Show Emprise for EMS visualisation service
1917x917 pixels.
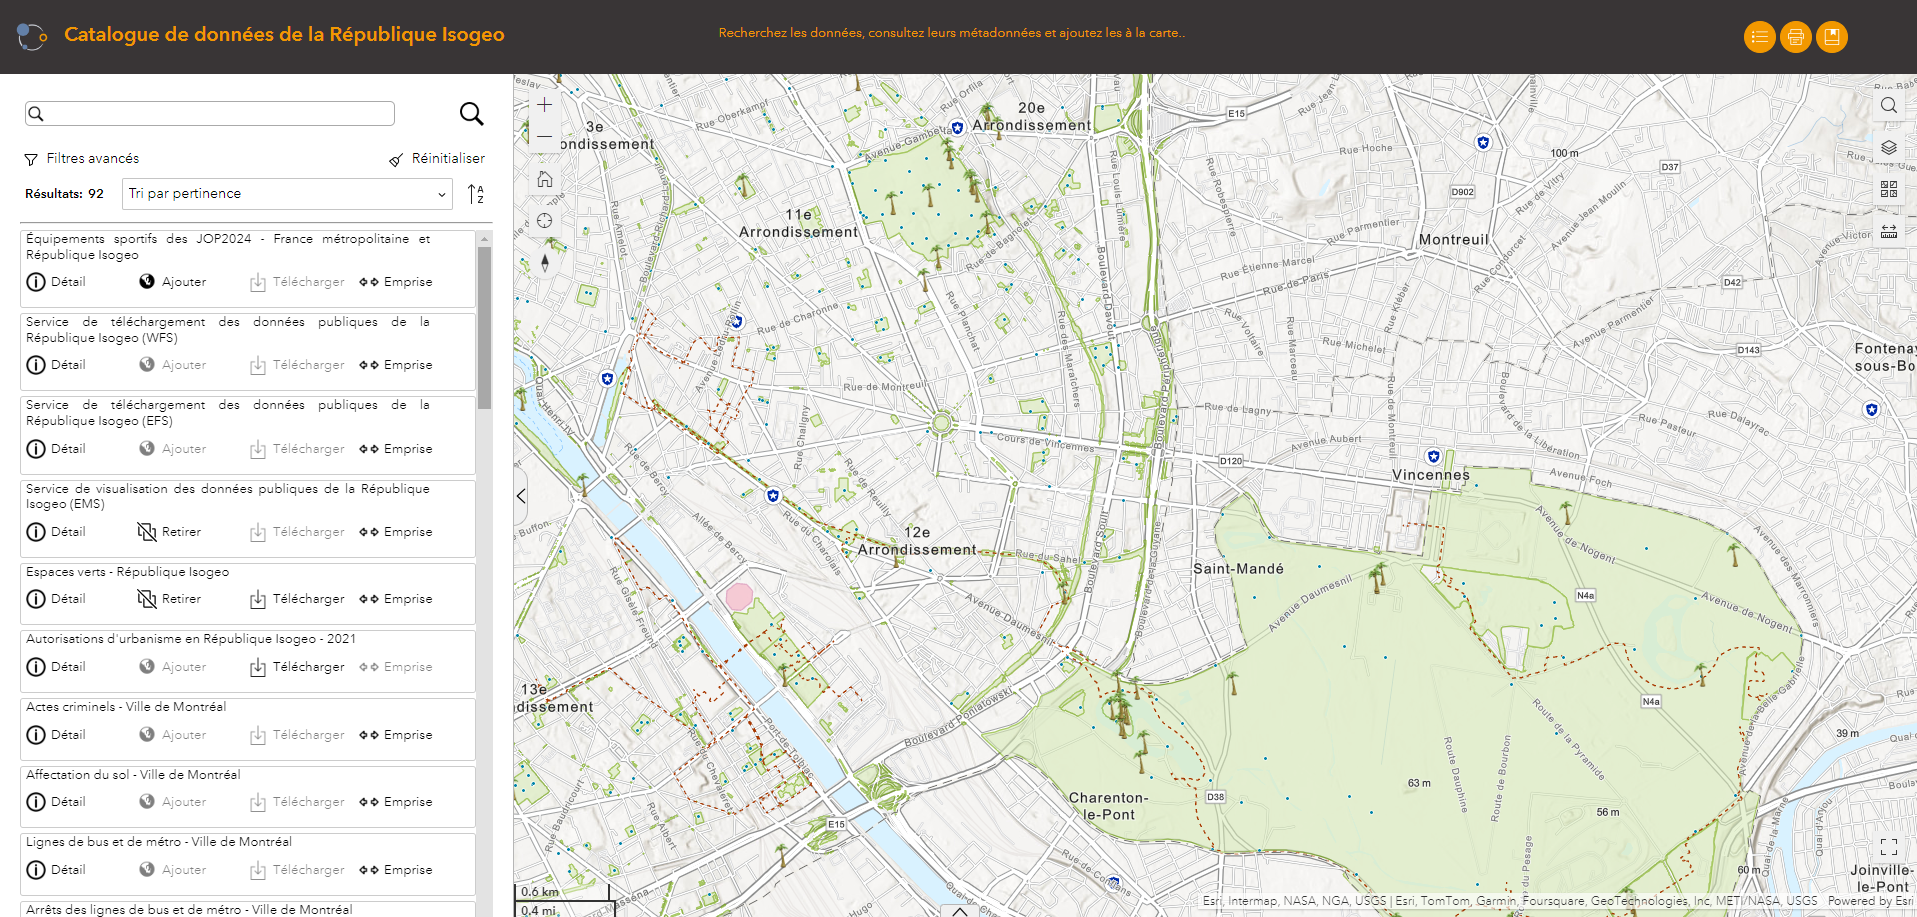pos(396,532)
